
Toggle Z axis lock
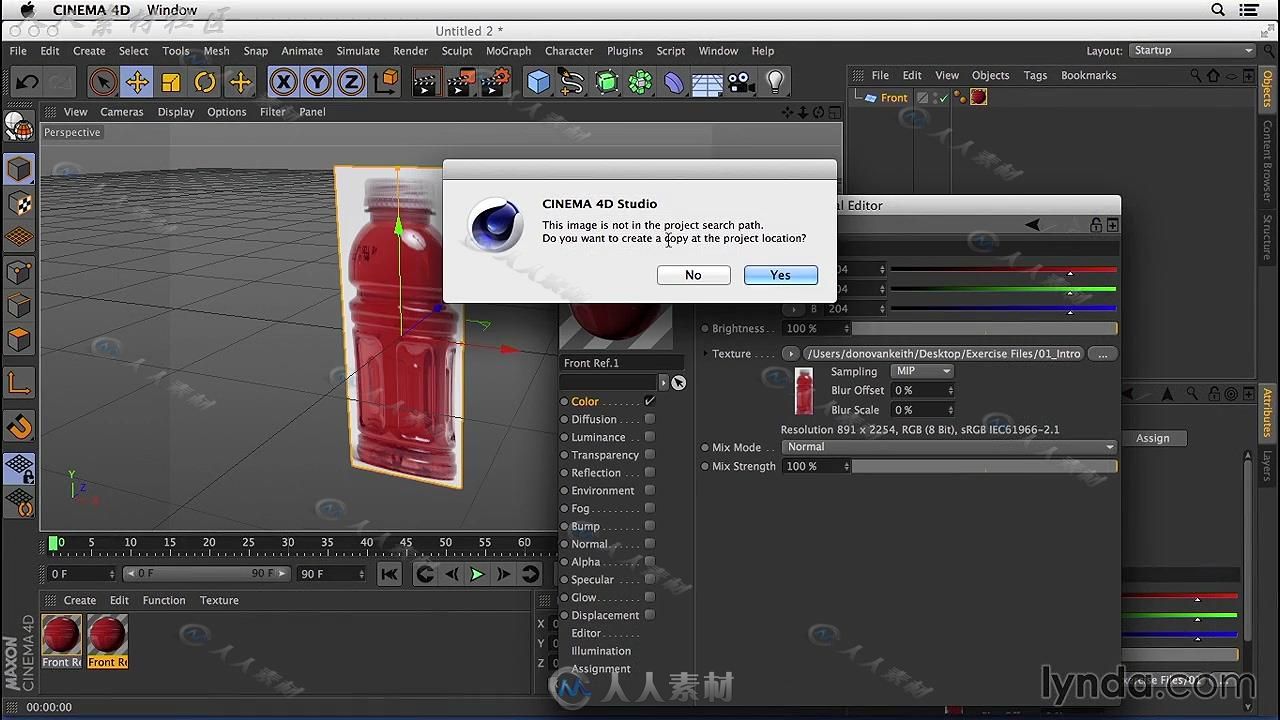[x=351, y=82]
